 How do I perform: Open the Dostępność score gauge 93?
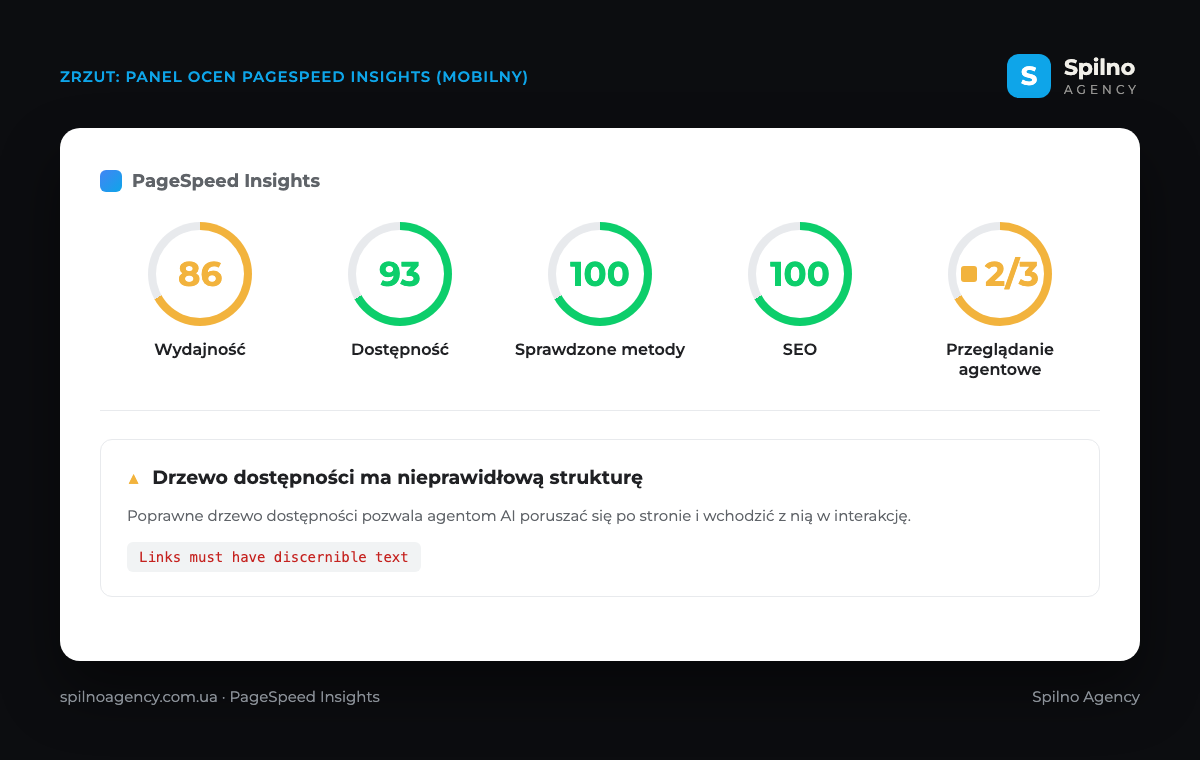(400, 274)
